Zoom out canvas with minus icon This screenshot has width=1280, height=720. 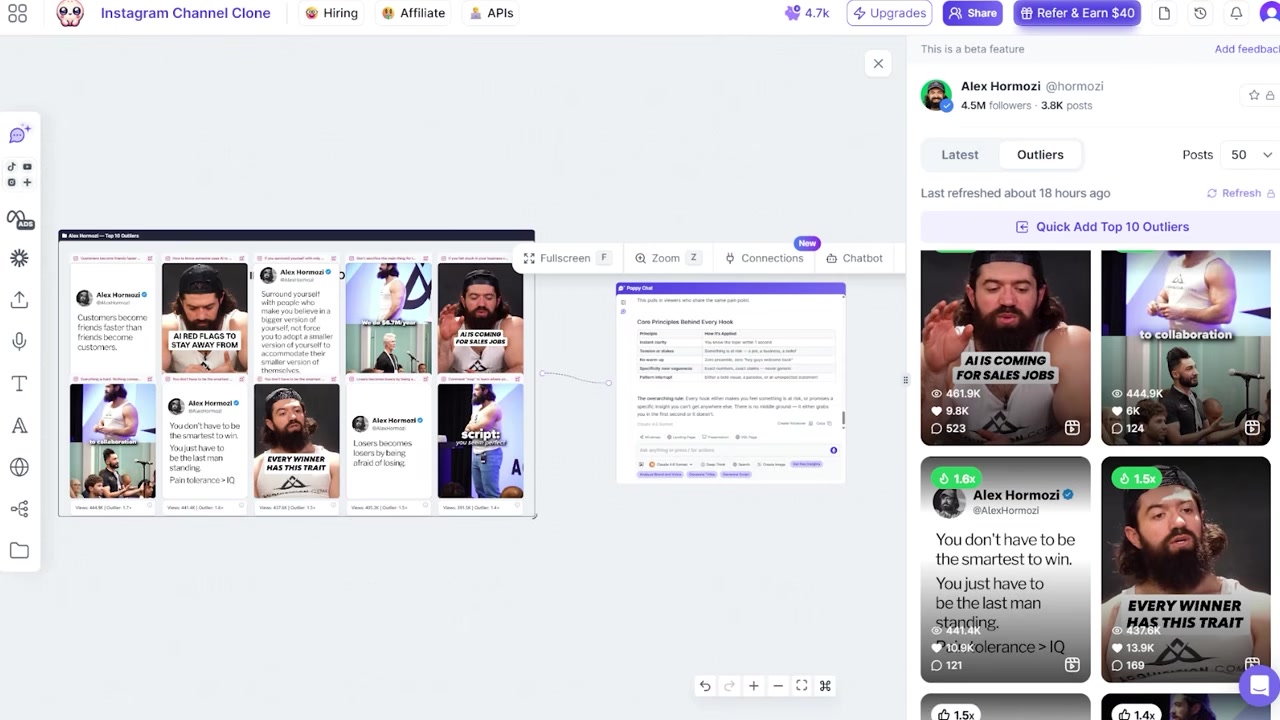coord(777,686)
